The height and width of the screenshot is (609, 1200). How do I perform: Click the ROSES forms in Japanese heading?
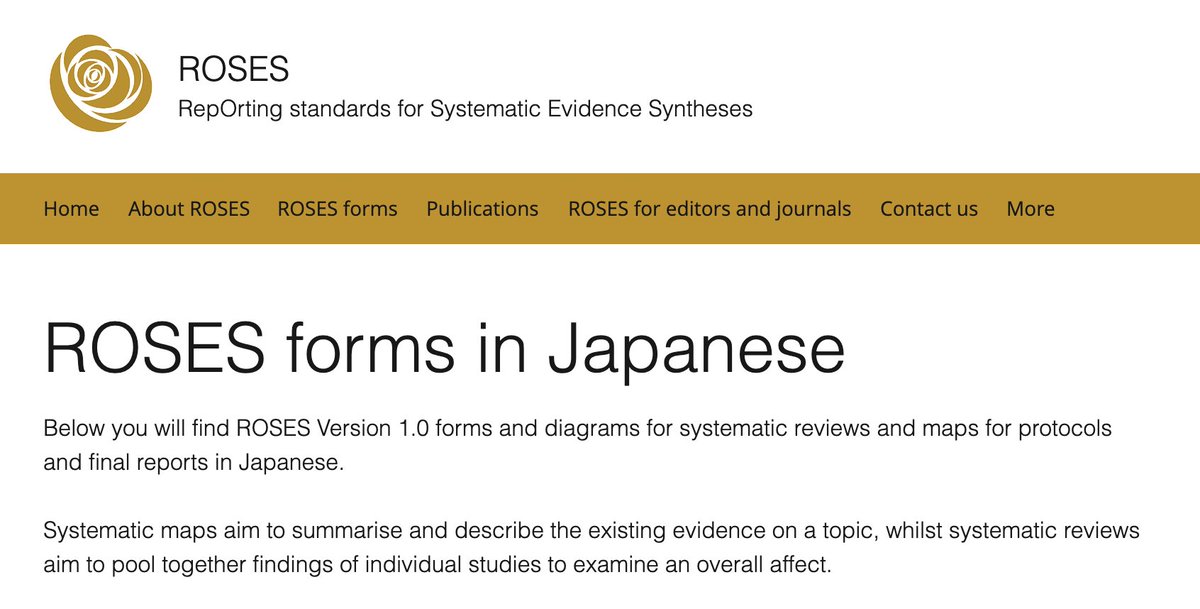445,348
